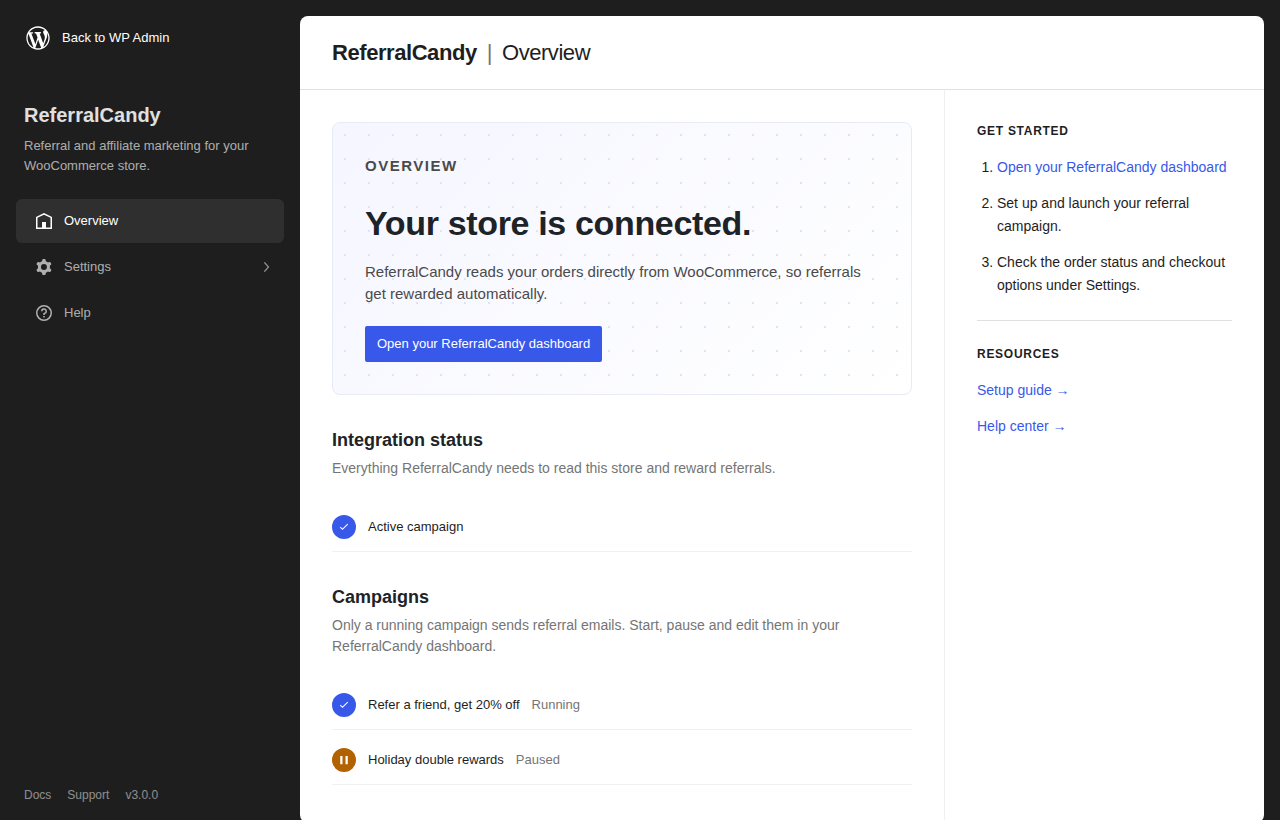
Task: Click the 'Paused' status label
Action: (538, 760)
